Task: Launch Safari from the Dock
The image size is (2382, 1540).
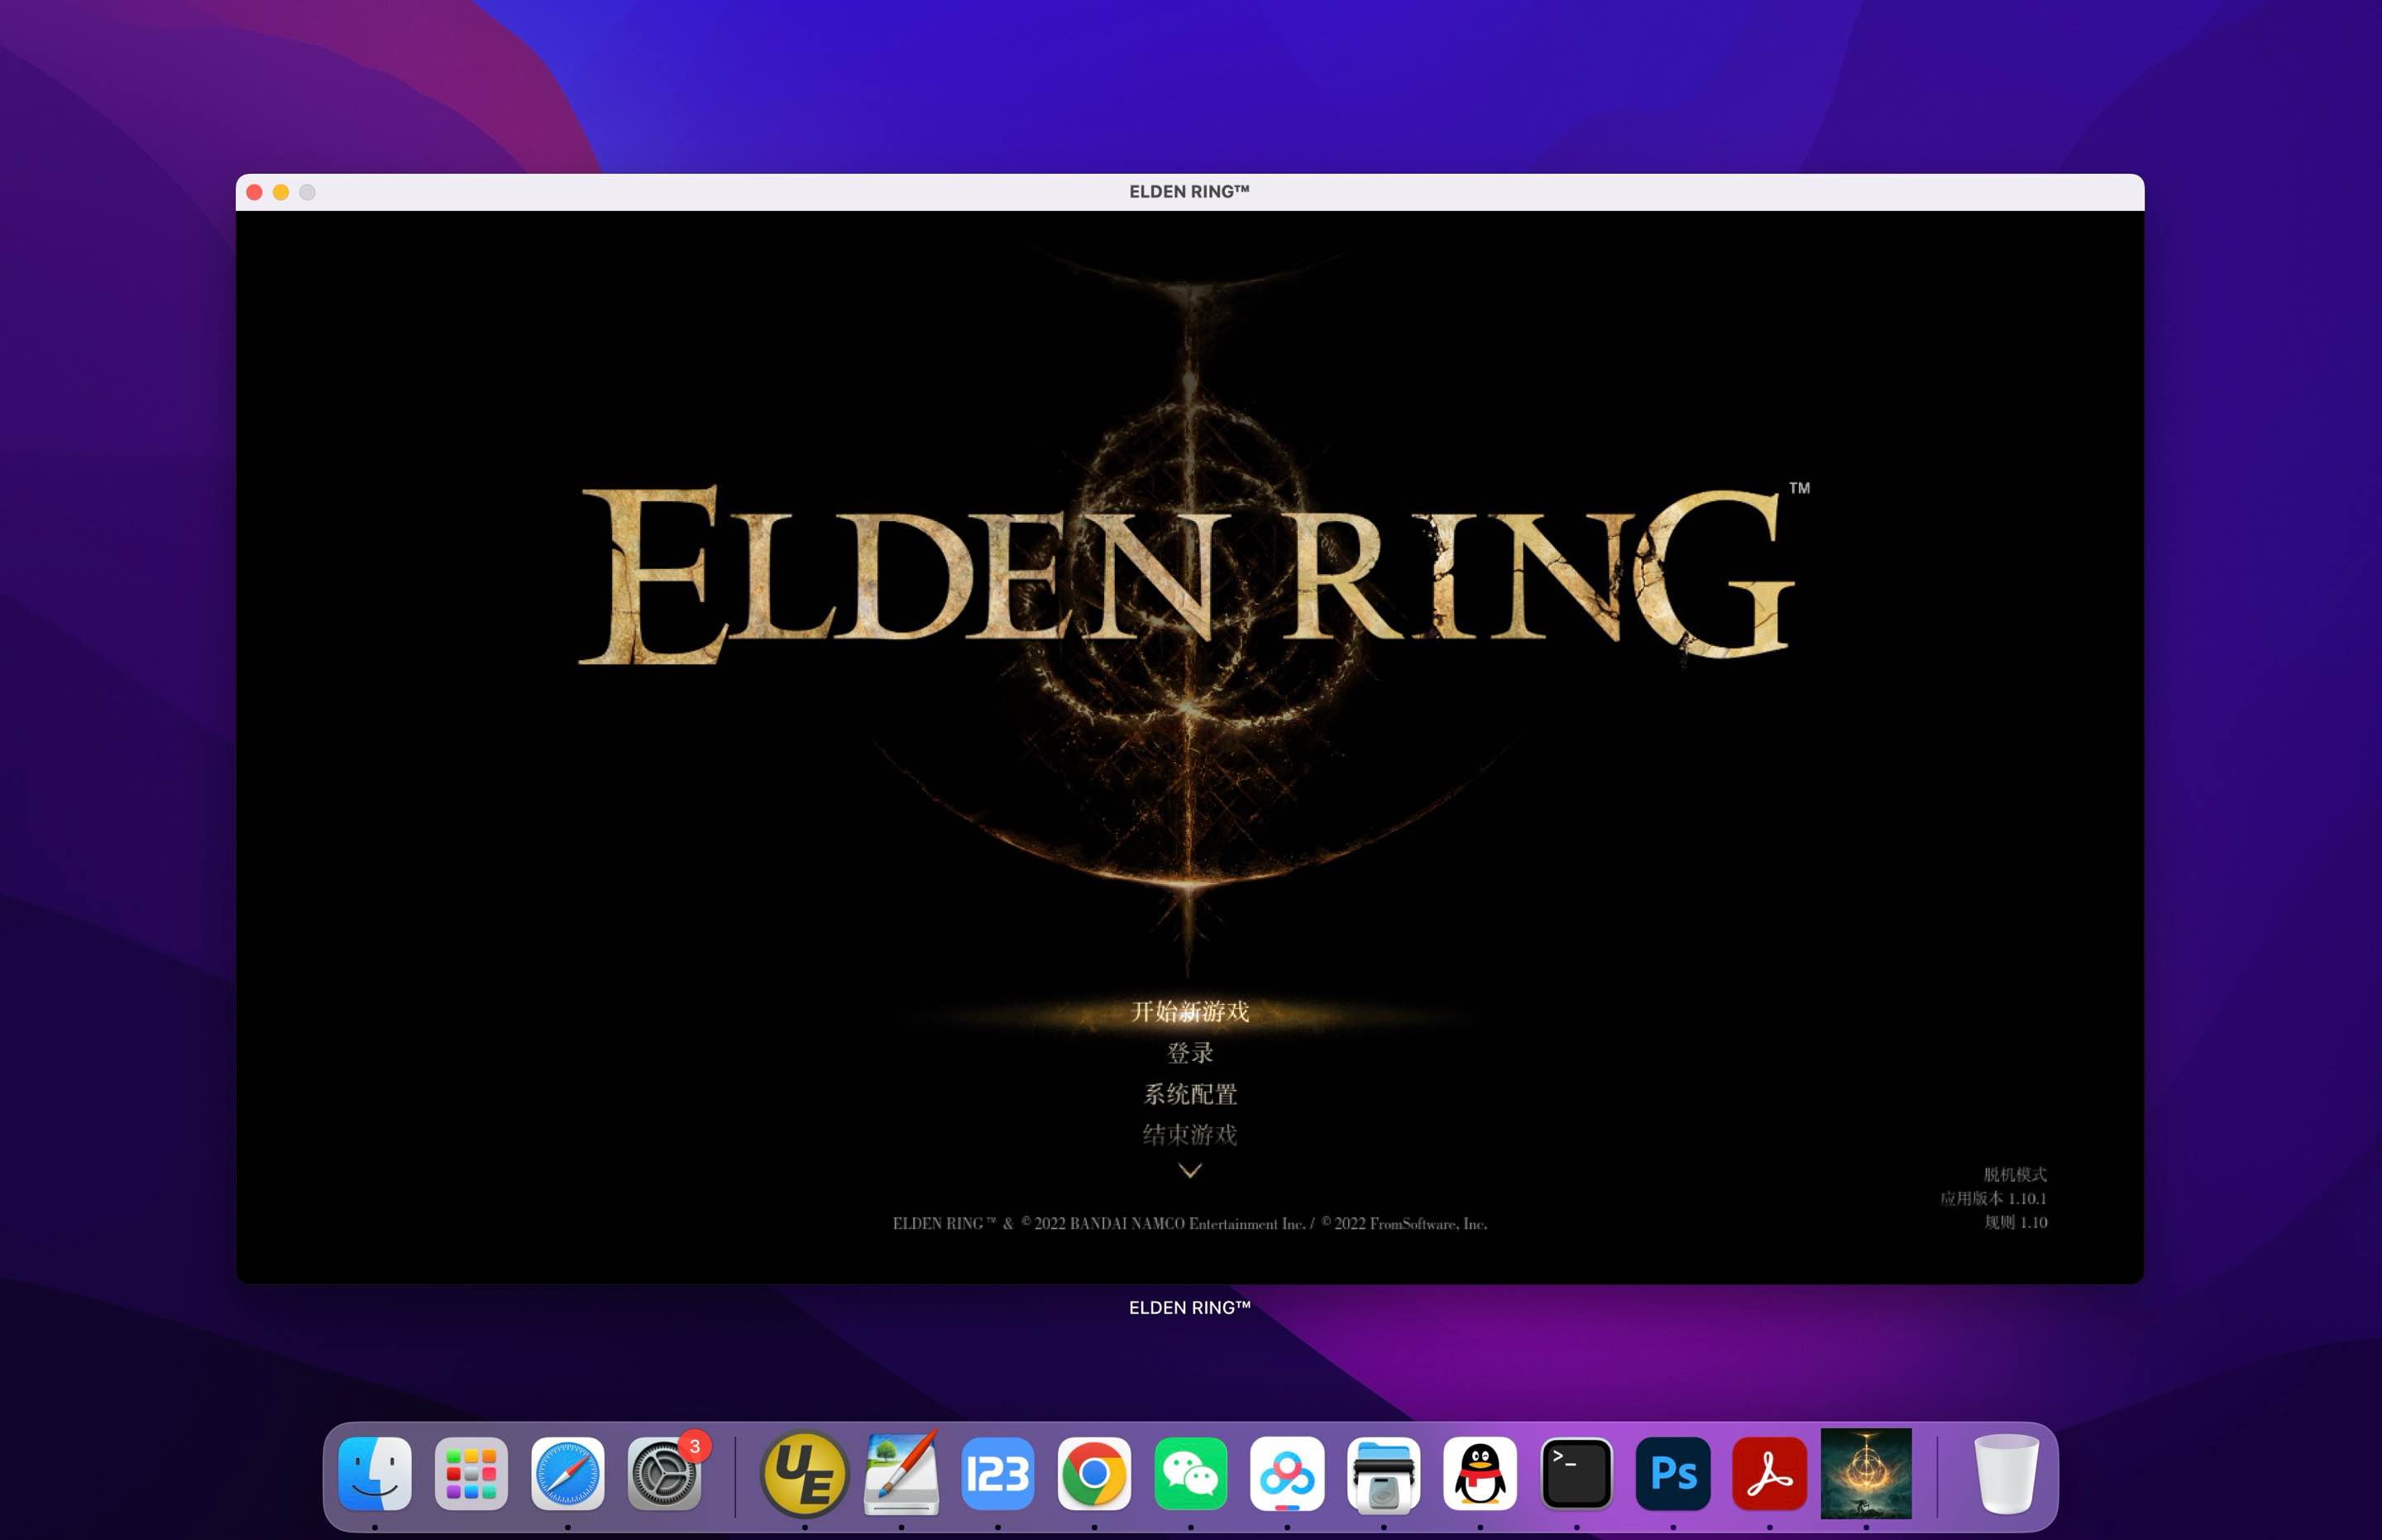Action: pos(568,1474)
